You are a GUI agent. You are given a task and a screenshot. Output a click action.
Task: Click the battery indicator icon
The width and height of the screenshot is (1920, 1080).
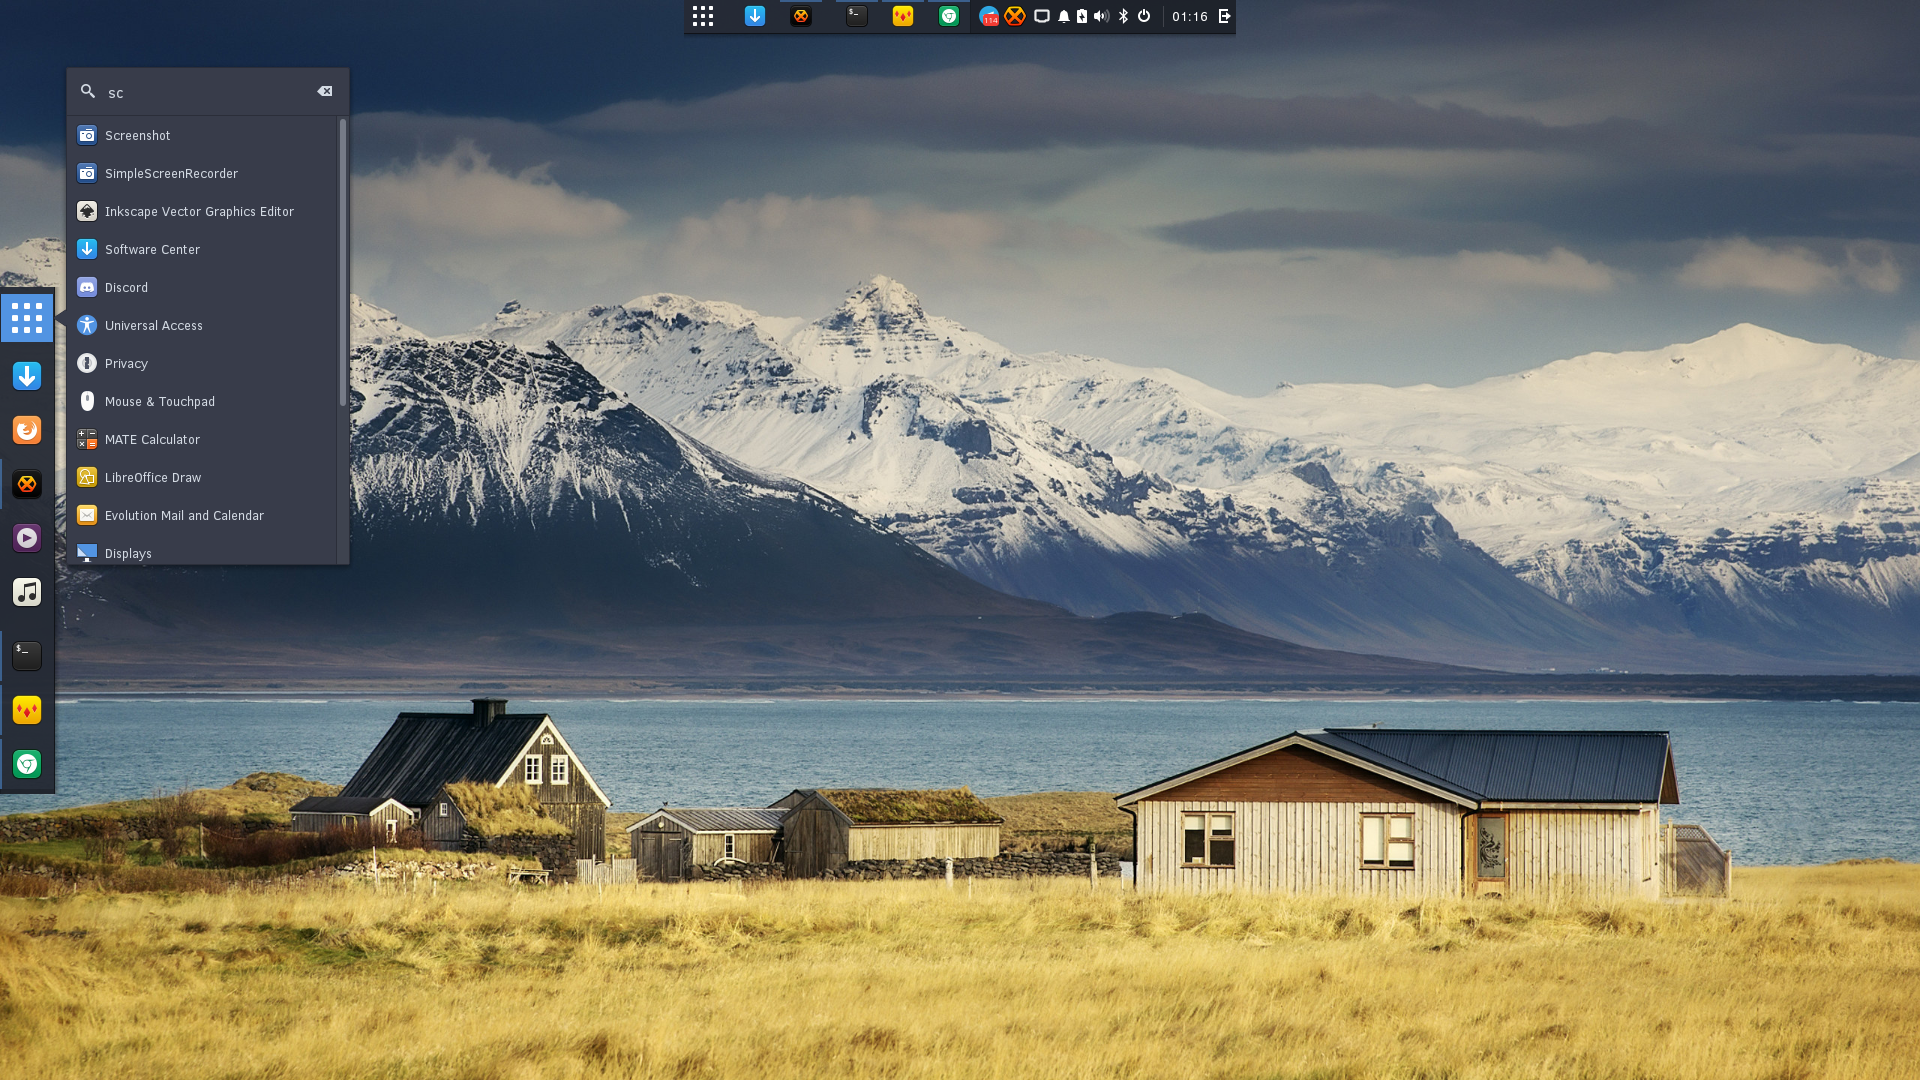tap(1082, 16)
